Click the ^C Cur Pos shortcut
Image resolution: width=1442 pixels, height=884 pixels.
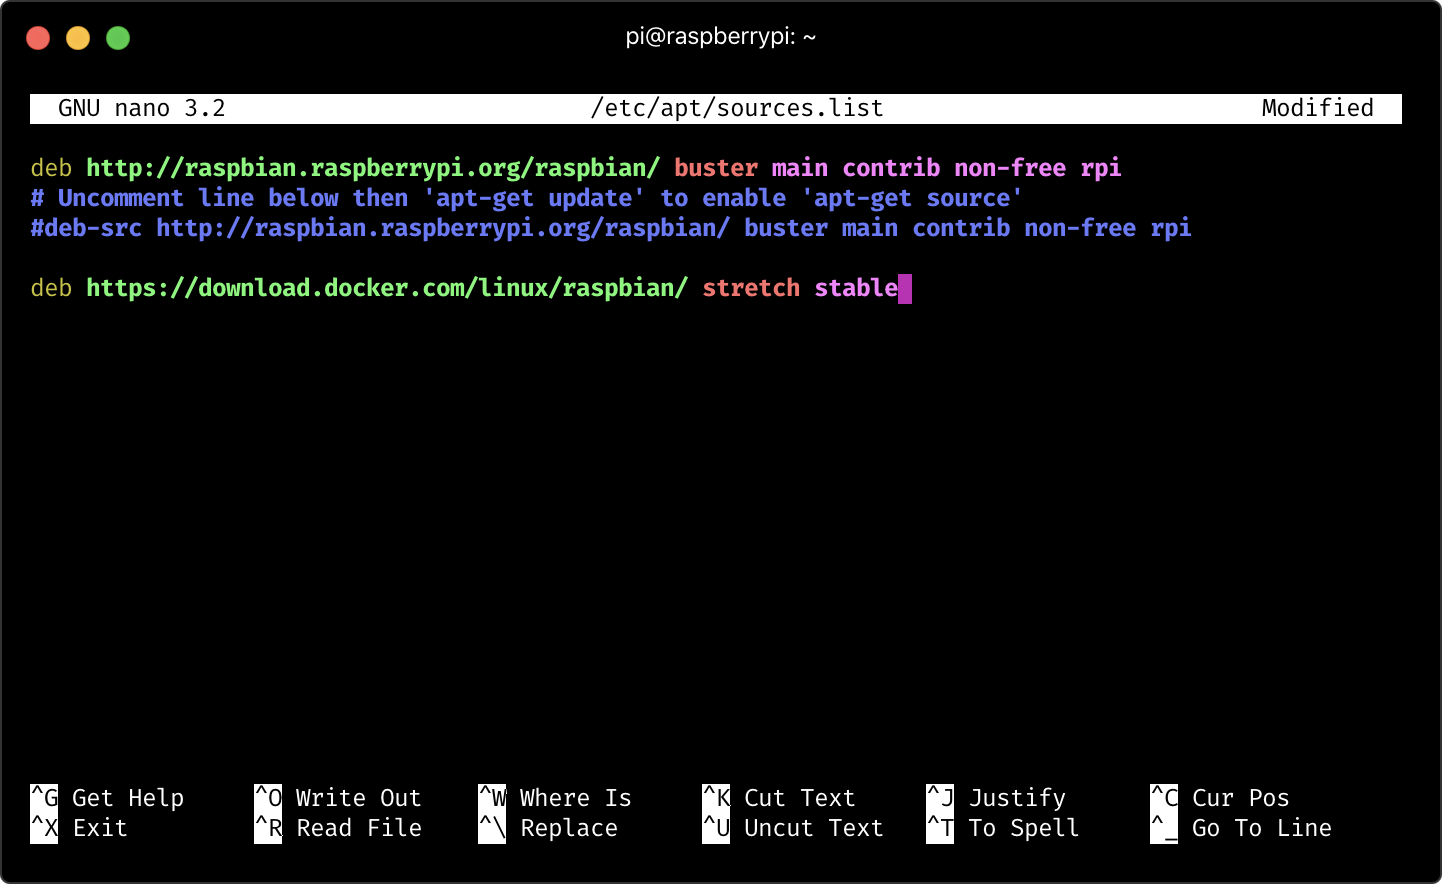pos(1220,798)
